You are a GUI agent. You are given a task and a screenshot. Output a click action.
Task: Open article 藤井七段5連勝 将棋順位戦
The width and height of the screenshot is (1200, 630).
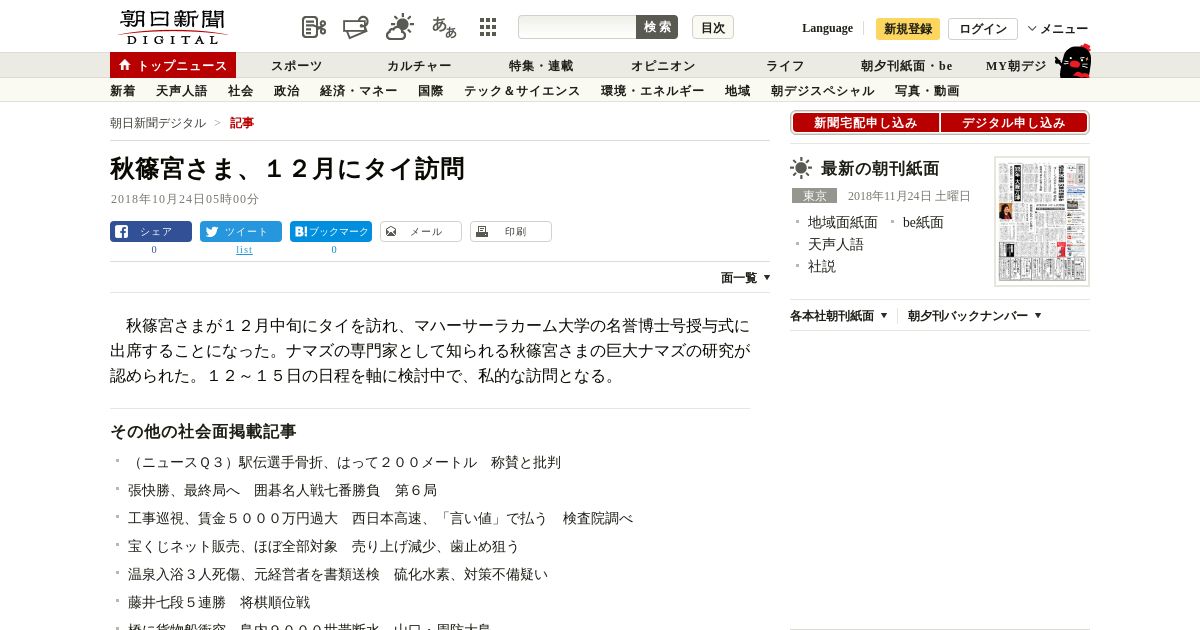pyautogui.click(x=219, y=602)
